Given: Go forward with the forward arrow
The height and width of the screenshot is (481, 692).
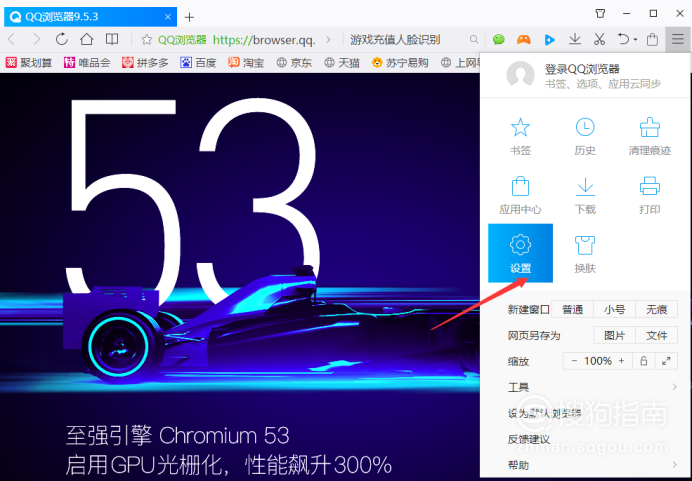Looking at the screenshot, I should point(37,40).
